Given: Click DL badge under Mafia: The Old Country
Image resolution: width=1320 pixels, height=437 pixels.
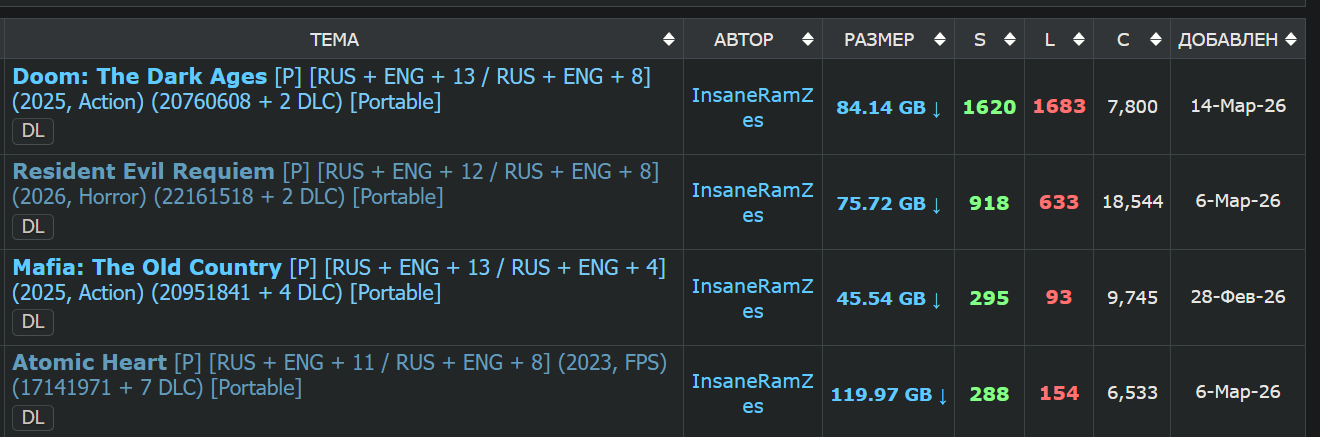Looking at the screenshot, I should click(x=33, y=322).
